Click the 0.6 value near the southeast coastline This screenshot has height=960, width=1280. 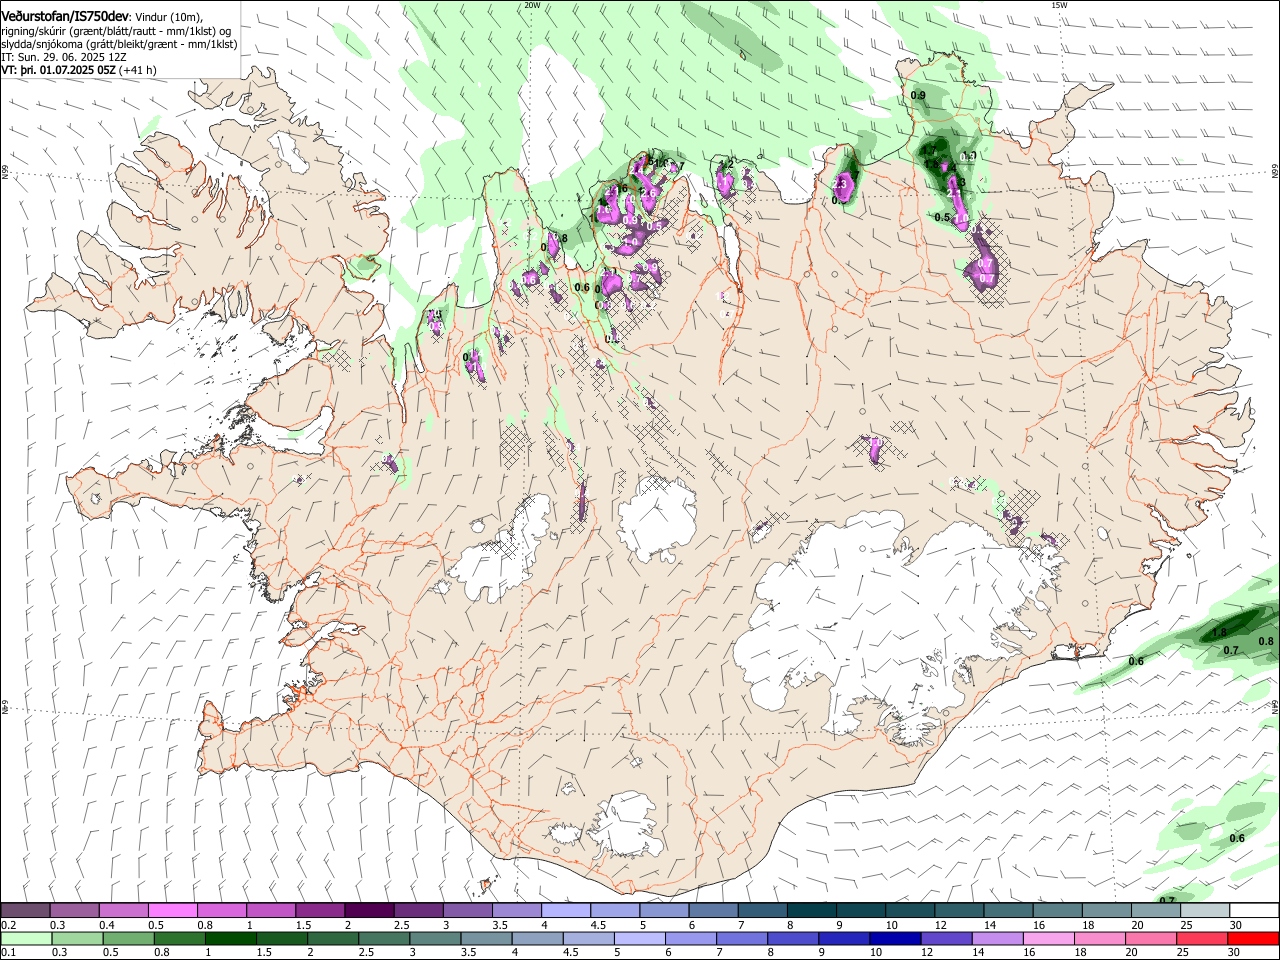tap(1136, 661)
